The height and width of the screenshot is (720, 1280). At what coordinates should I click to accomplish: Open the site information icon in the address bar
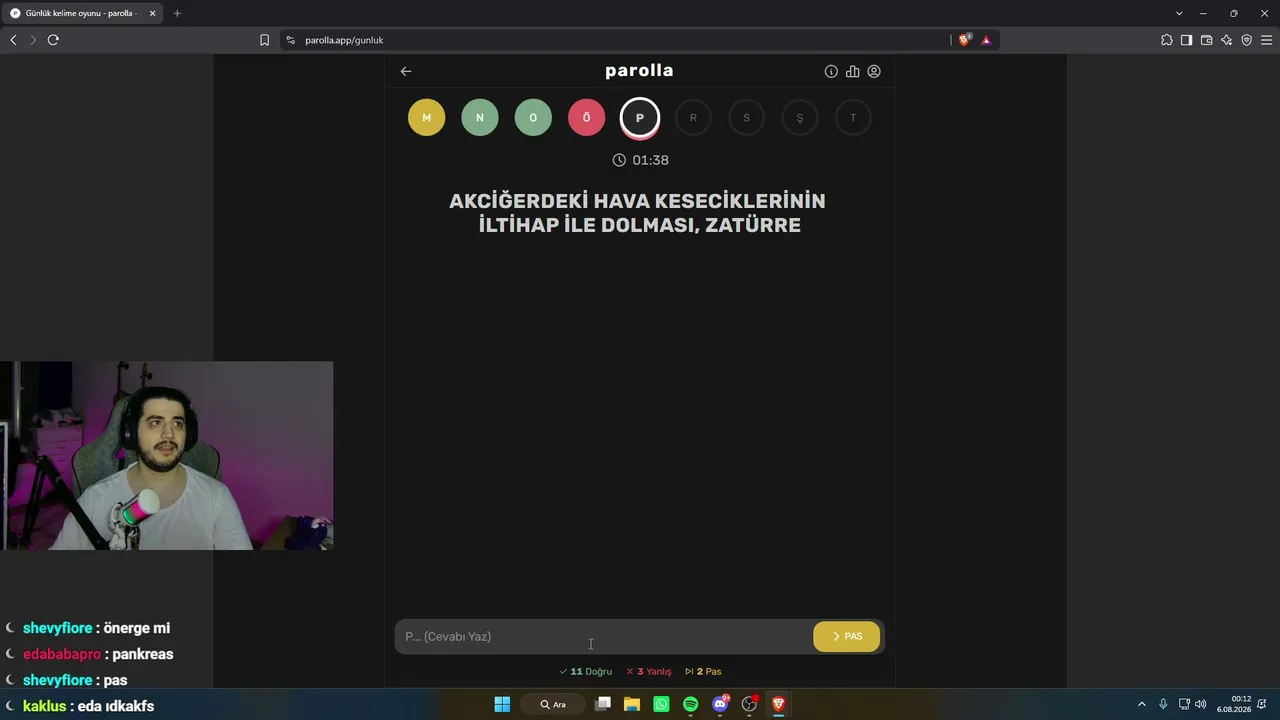coord(291,40)
